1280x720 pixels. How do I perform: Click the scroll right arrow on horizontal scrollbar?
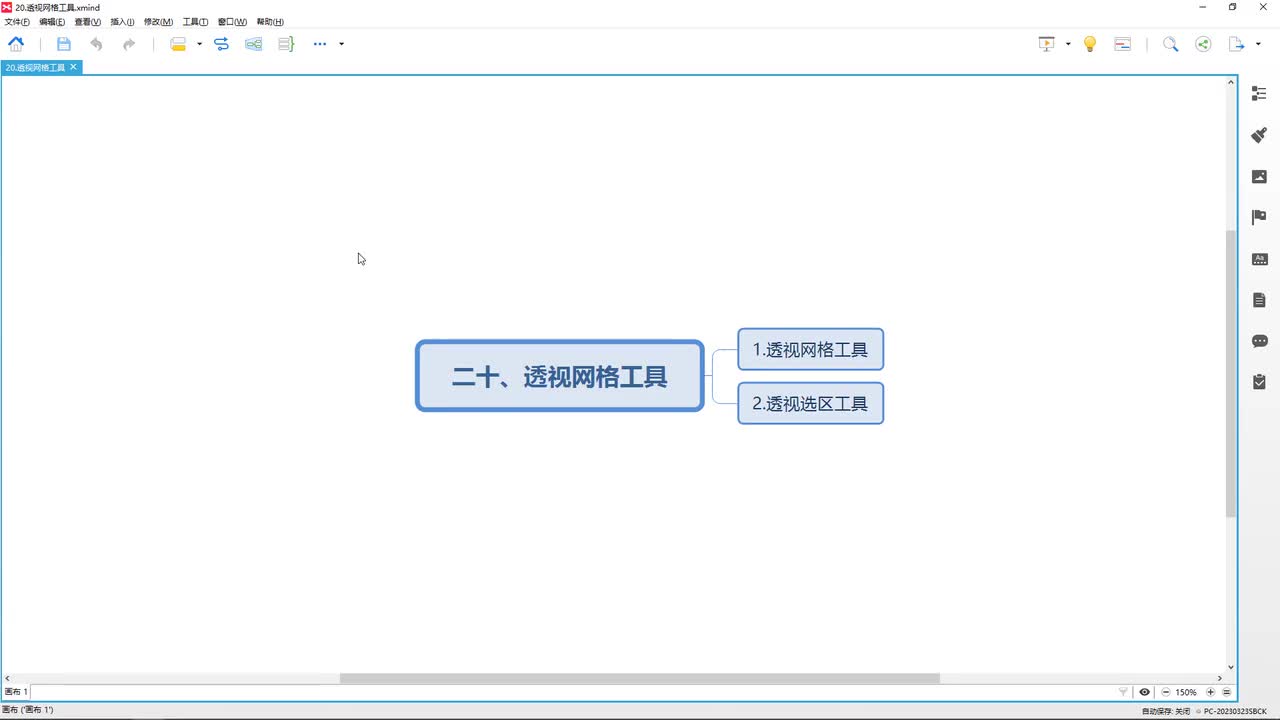[x=1219, y=678]
